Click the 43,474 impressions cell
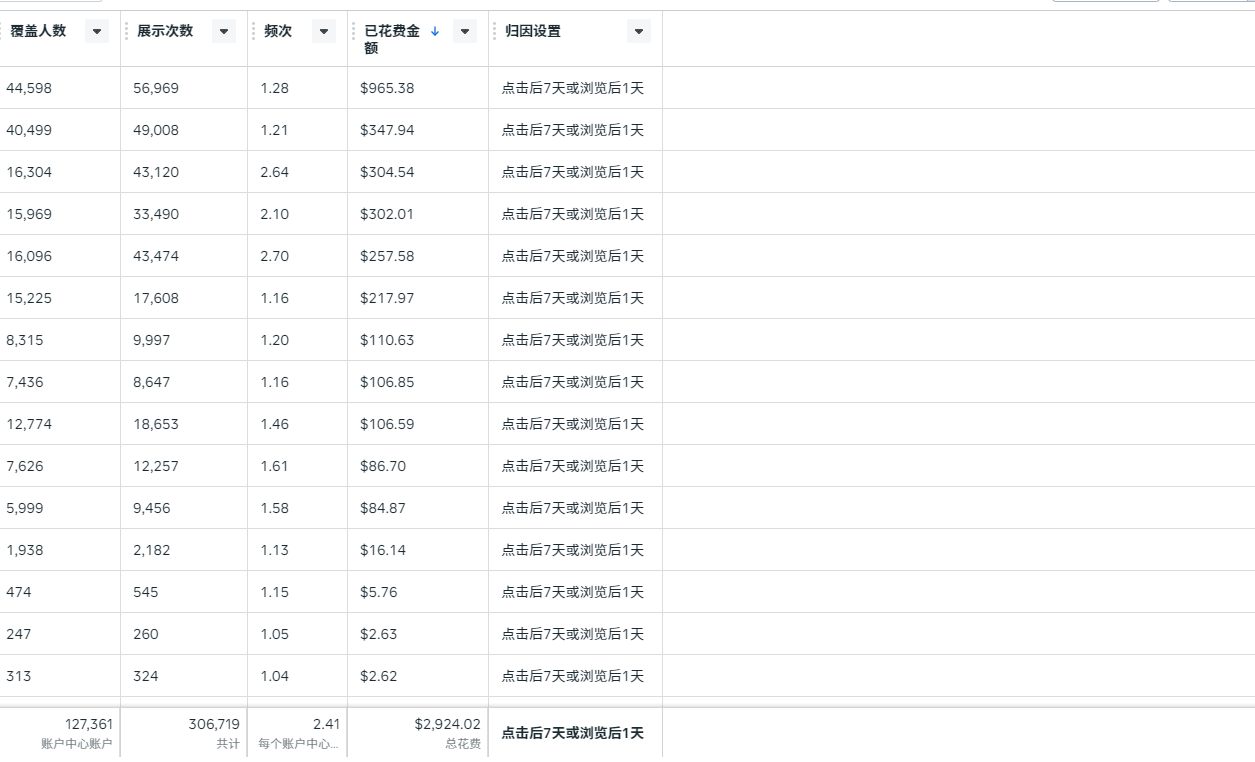The image size is (1255, 762). click(x=156, y=256)
